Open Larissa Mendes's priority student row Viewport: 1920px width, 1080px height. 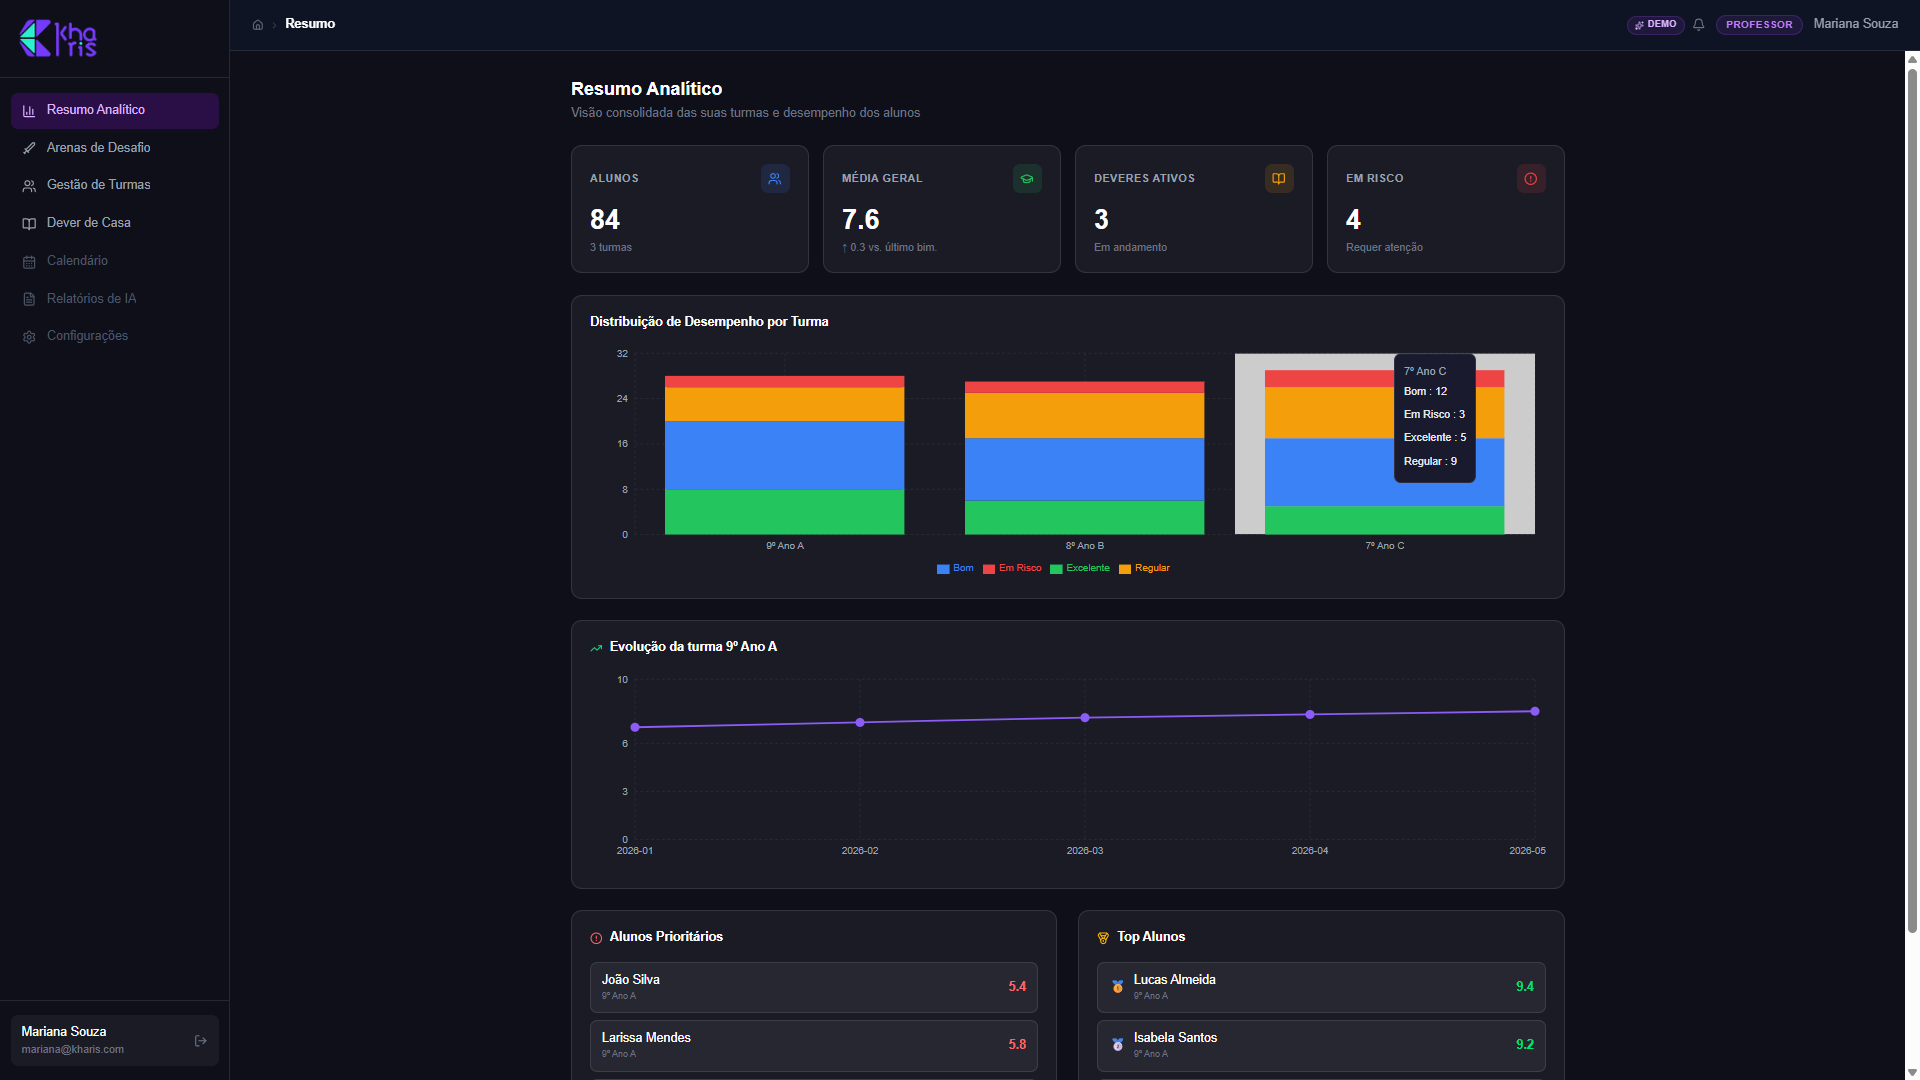[x=814, y=1045]
